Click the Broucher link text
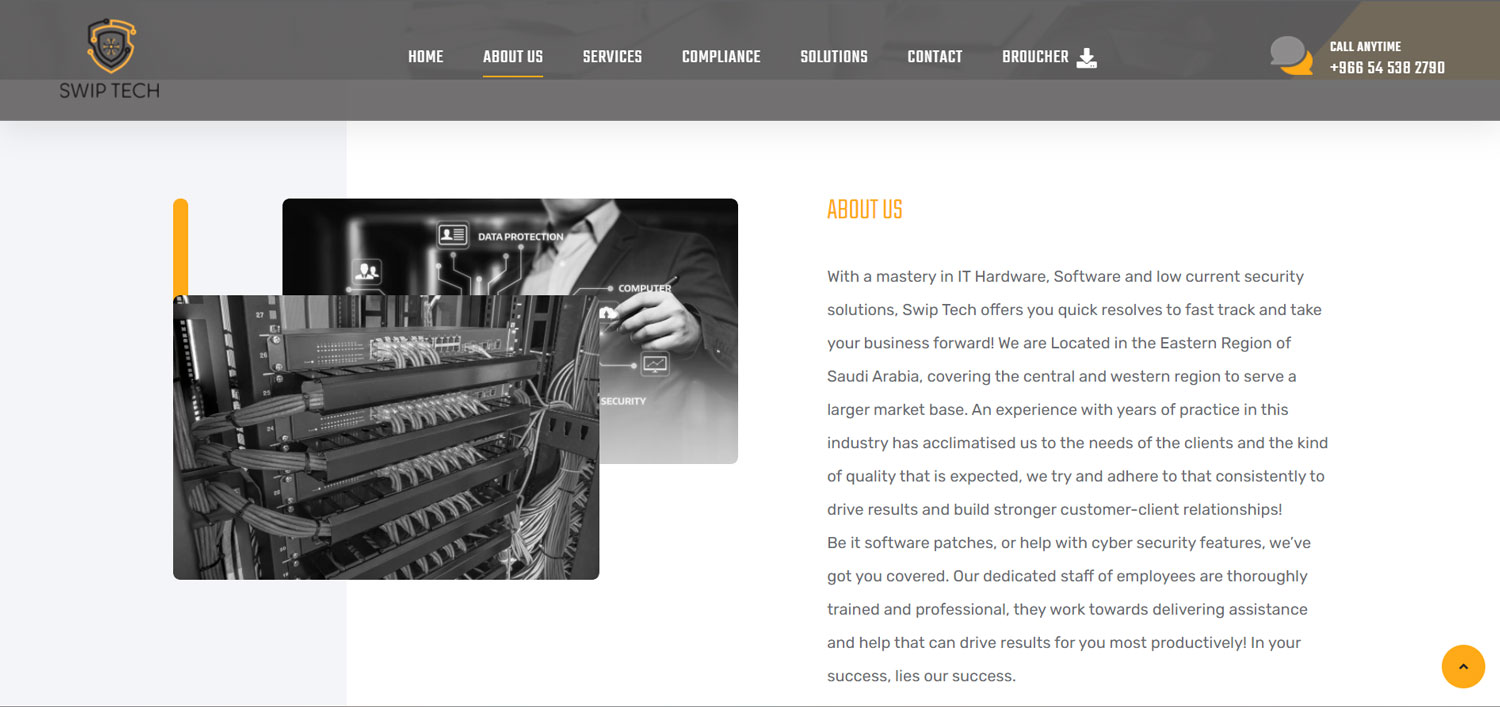1500x707 pixels. 1035,57
